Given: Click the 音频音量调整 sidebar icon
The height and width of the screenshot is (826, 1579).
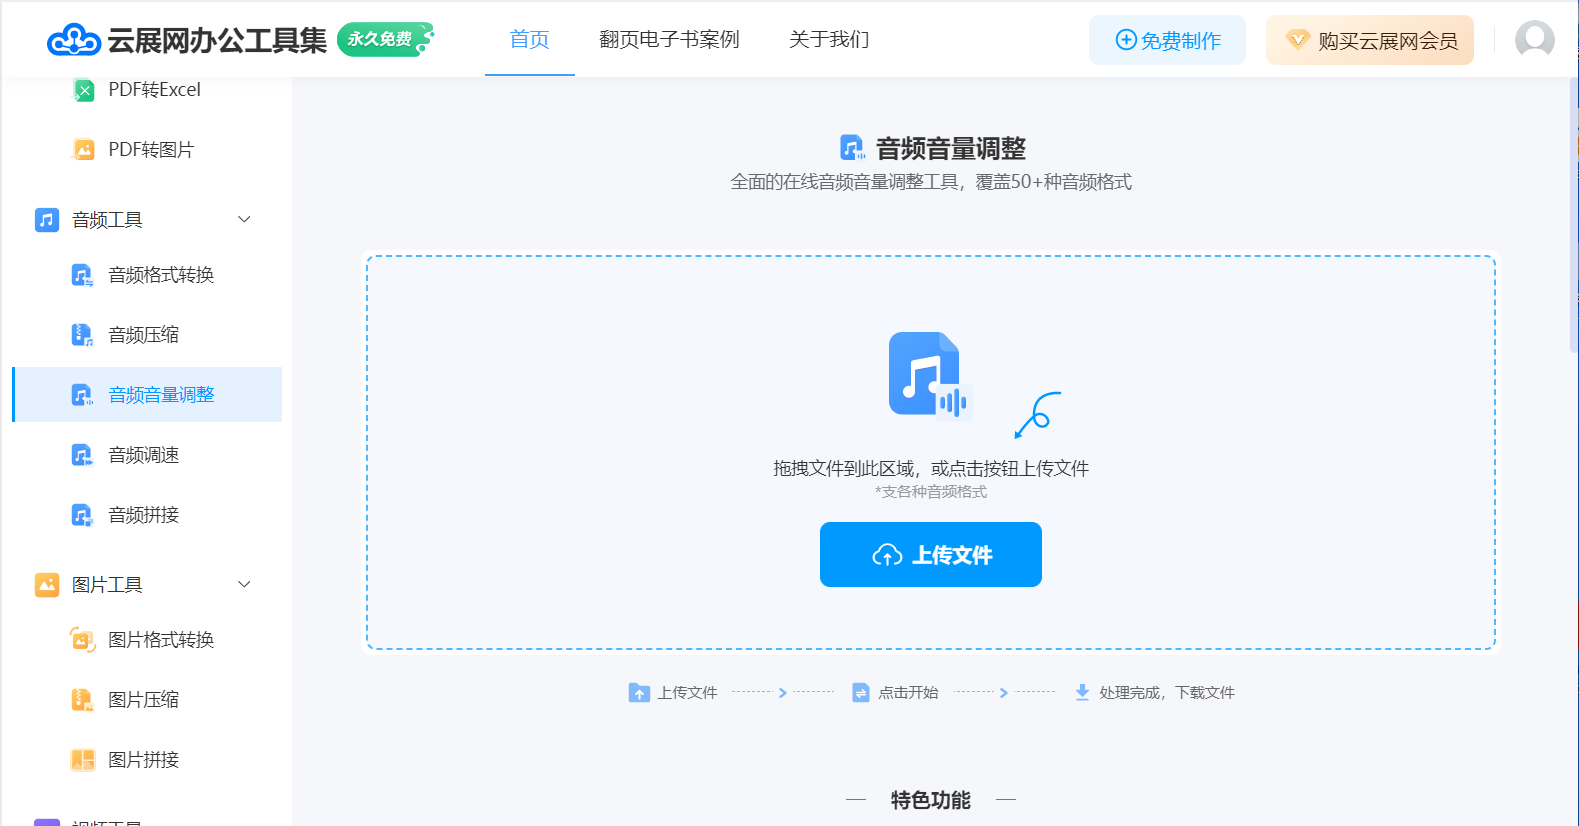Looking at the screenshot, I should [83, 395].
